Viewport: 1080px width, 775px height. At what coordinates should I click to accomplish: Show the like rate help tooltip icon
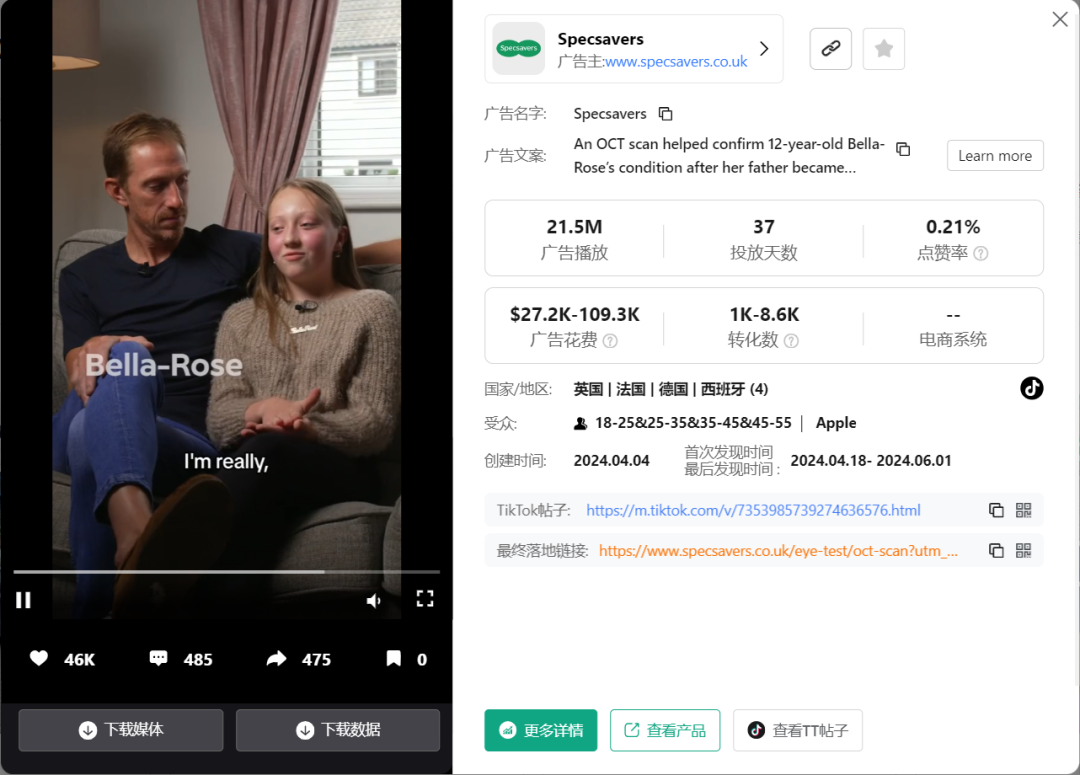coord(981,254)
